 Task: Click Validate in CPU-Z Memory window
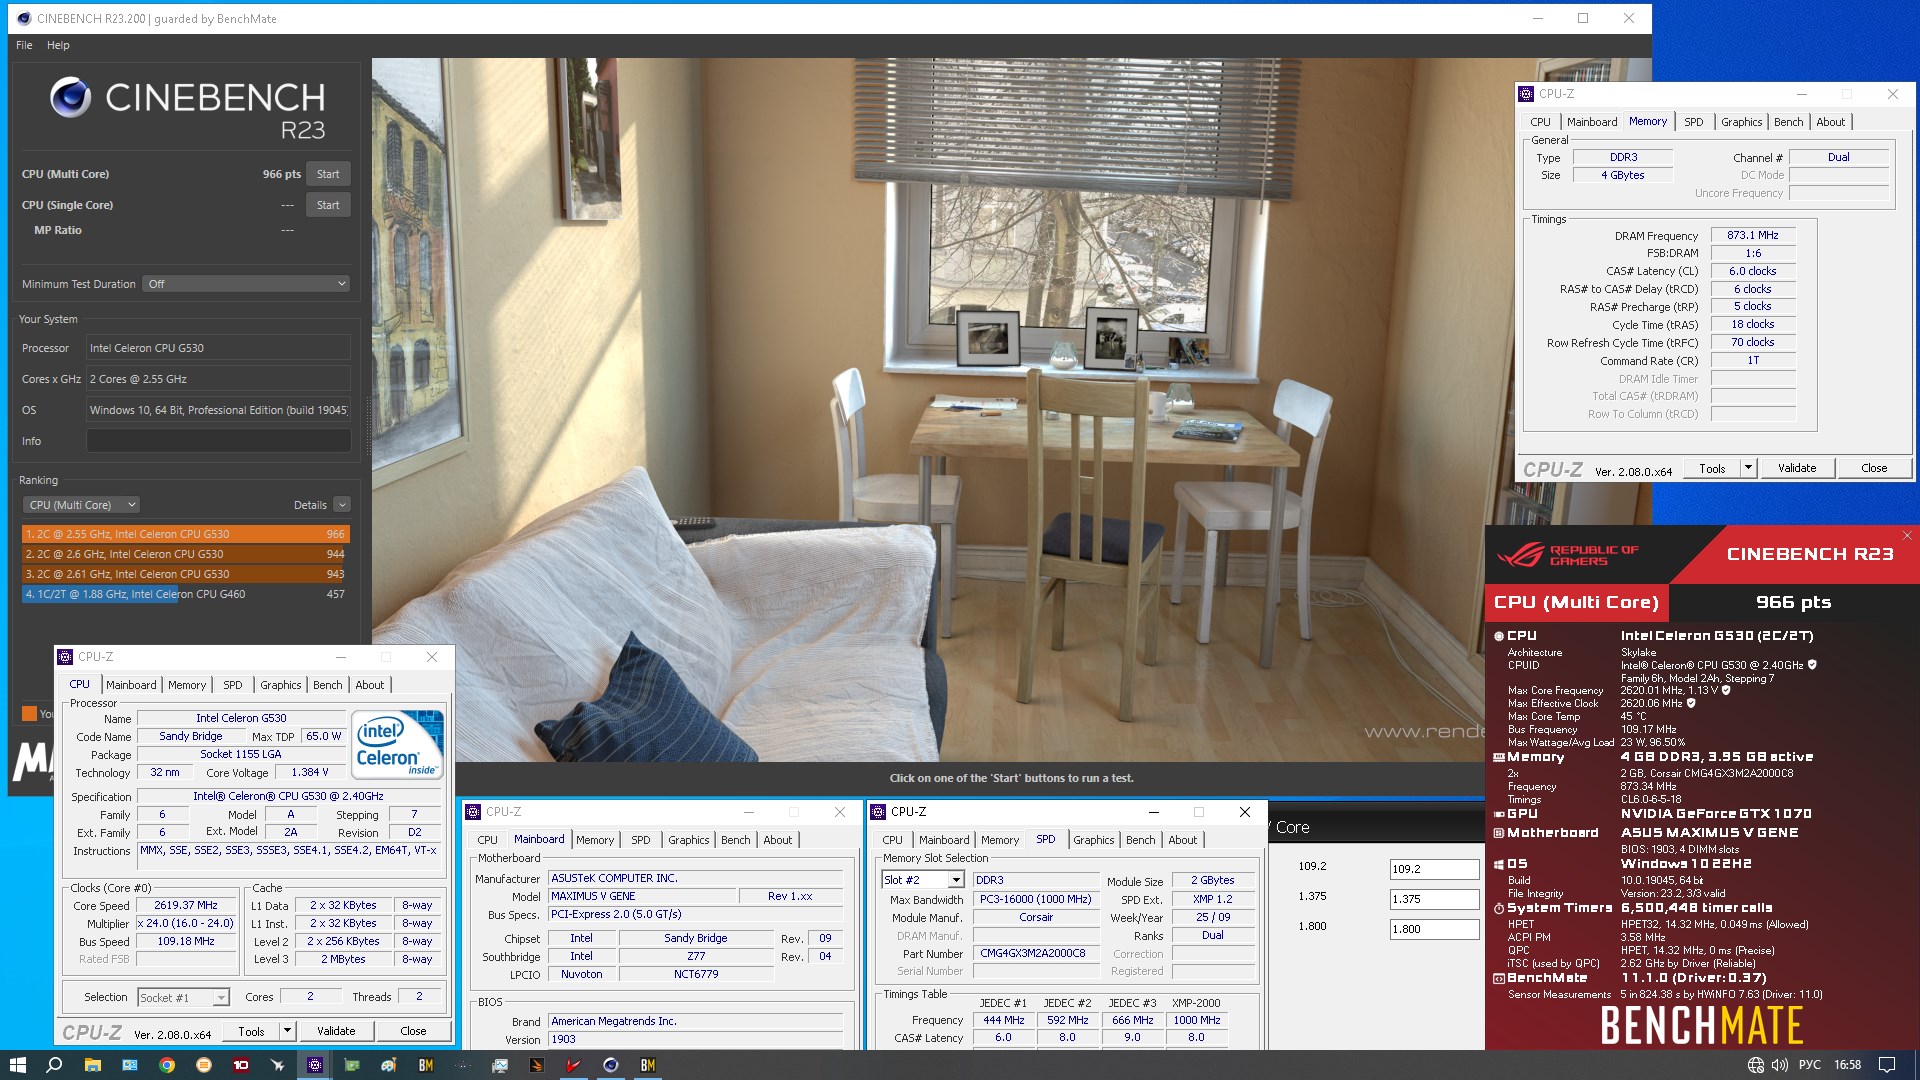pos(1796,468)
